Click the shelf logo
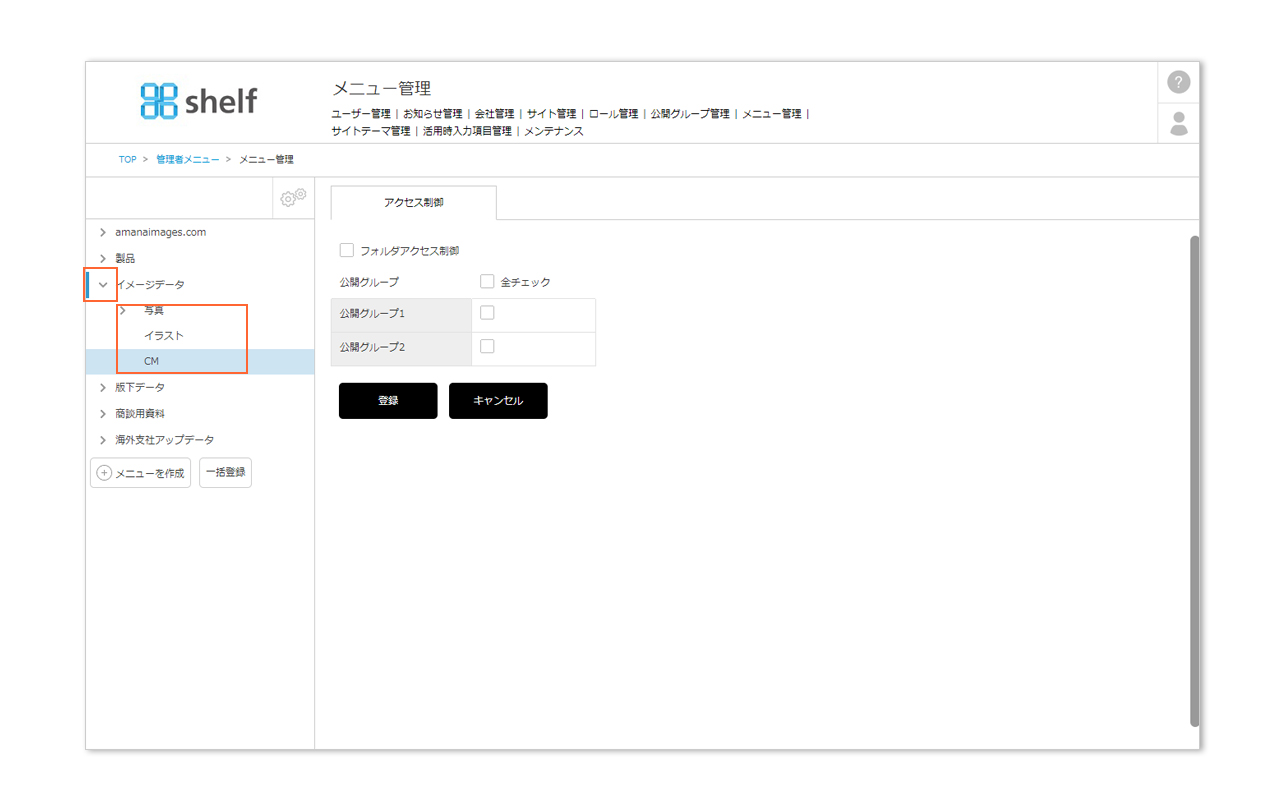The height and width of the screenshot is (800, 1280). pyautogui.click(x=199, y=100)
